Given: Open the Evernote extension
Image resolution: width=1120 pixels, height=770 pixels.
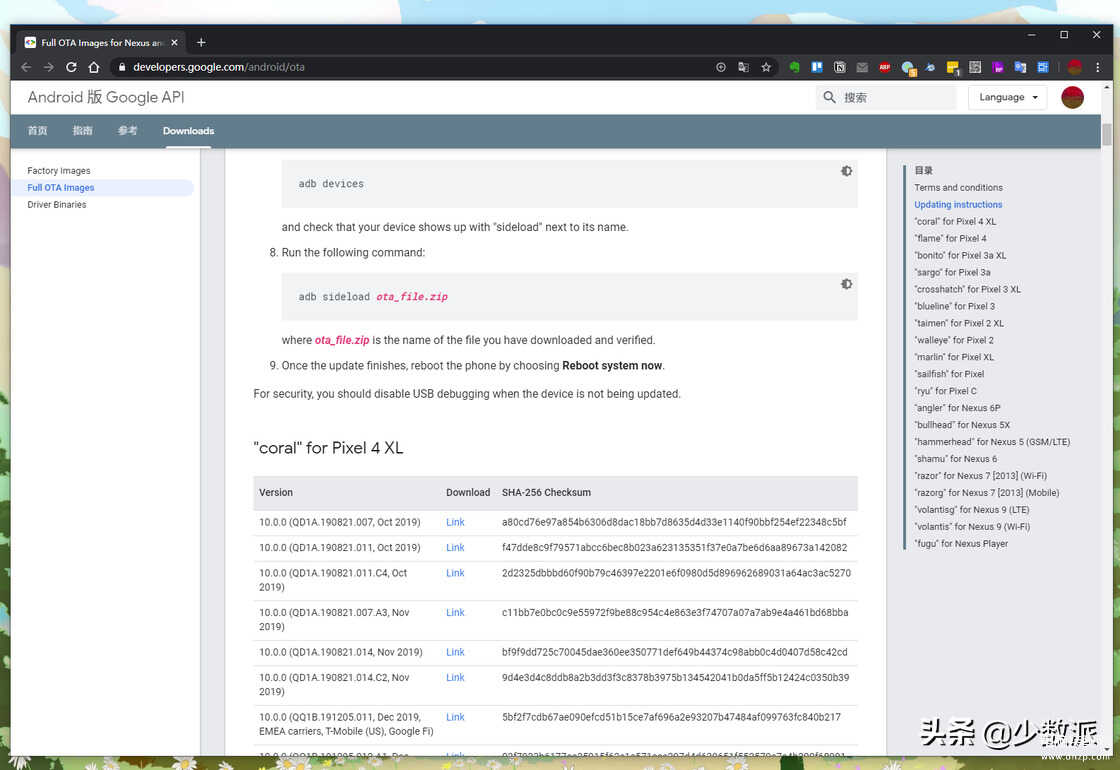Looking at the screenshot, I should 794,67.
